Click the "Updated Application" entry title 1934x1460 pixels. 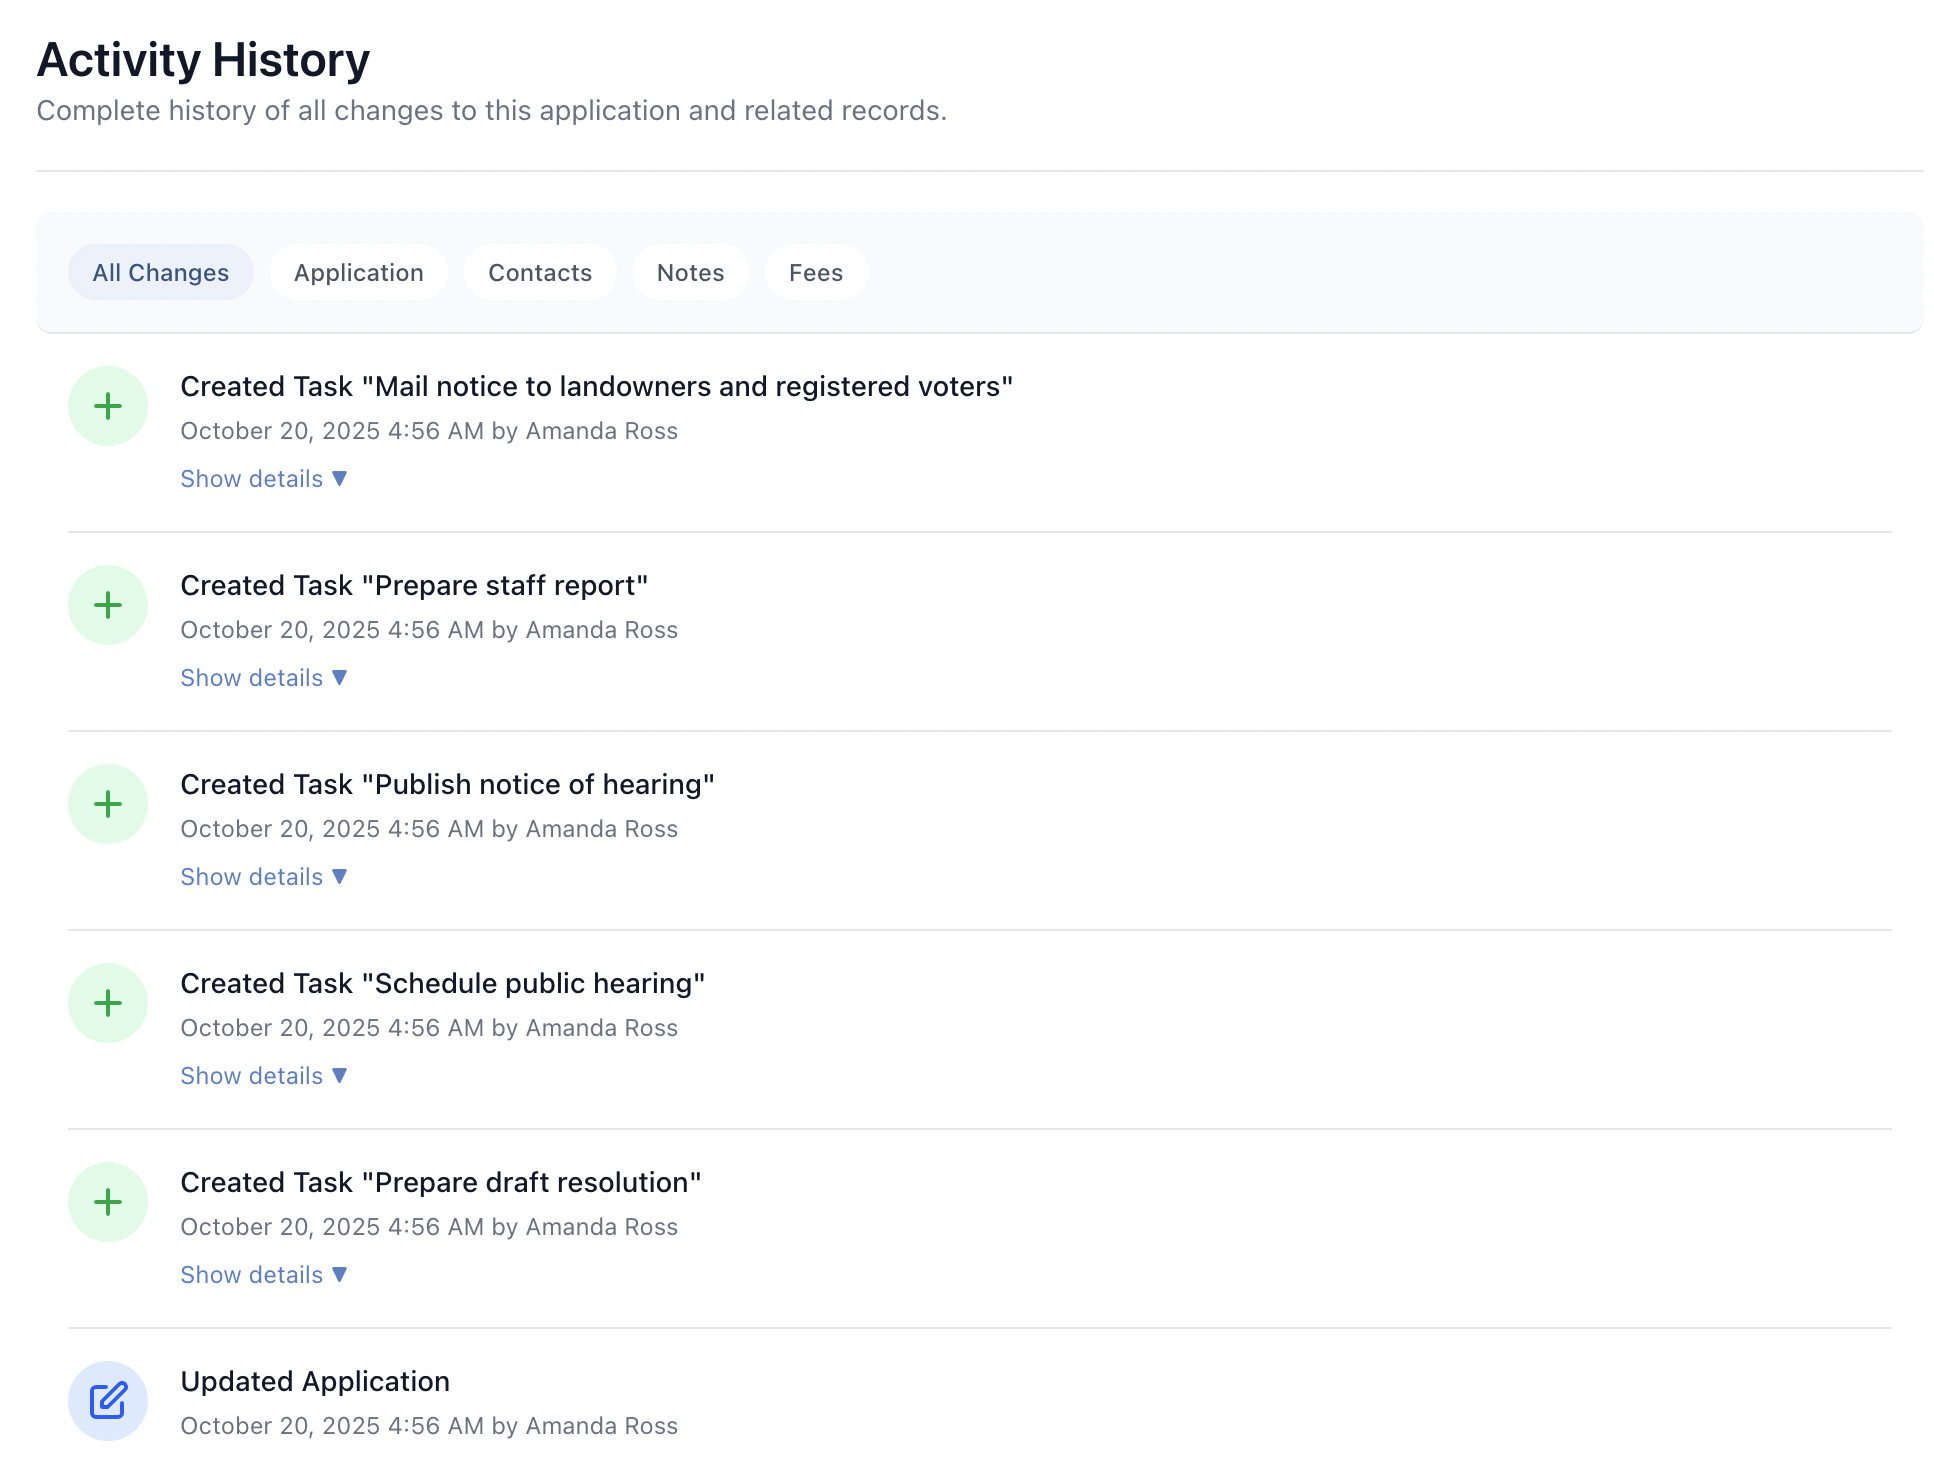click(315, 1381)
